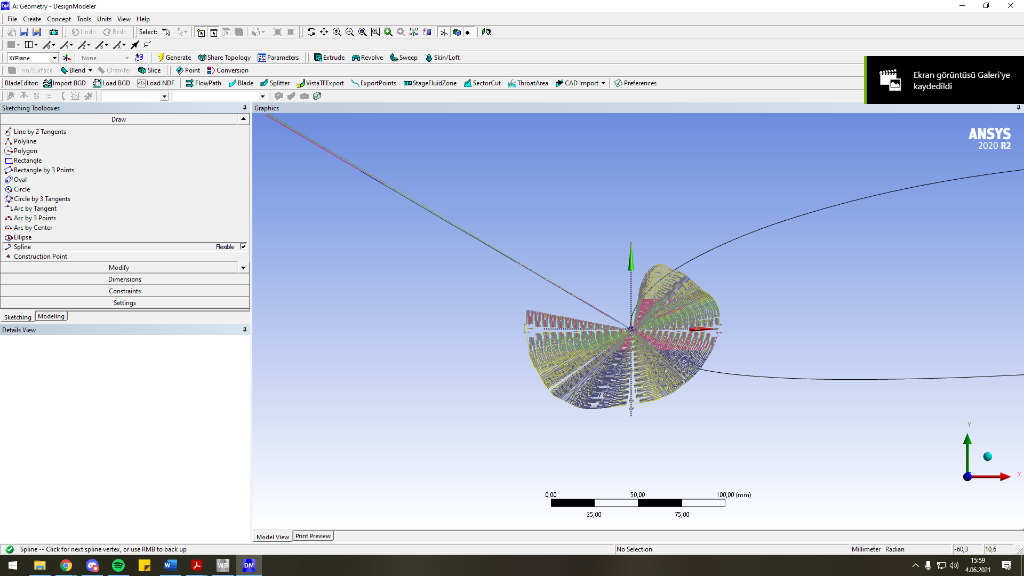Image resolution: width=1024 pixels, height=576 pixels.
Task: Toggle the ThroatArea tool
Action: (x=532, y=83)
